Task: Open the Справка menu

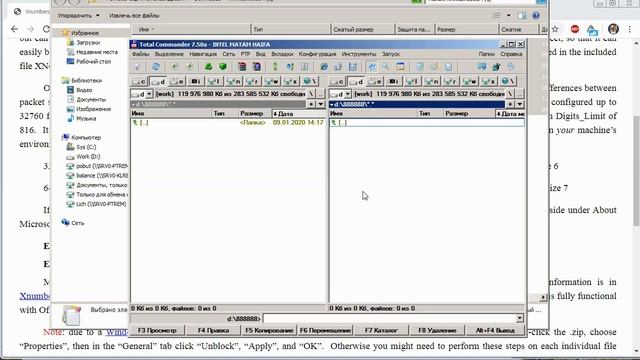Action: point(511,54)
